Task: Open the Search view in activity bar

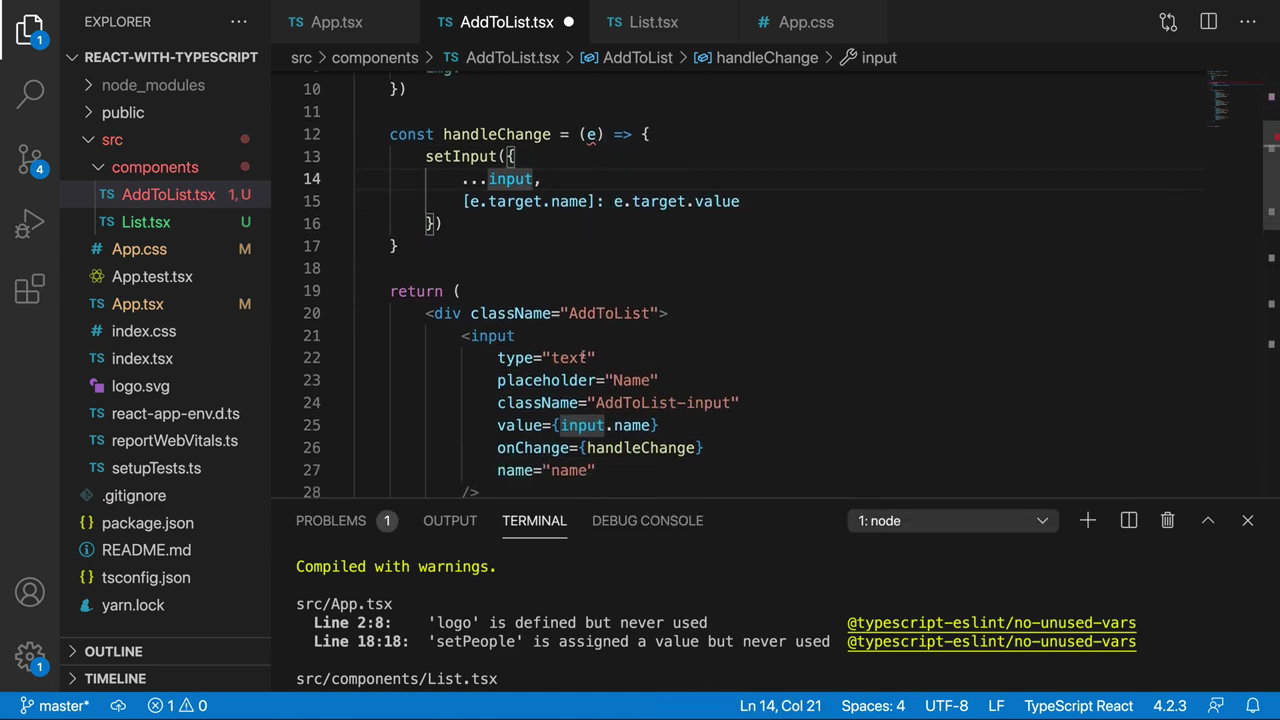Action: pyautogui.click(x=30, y=94)
